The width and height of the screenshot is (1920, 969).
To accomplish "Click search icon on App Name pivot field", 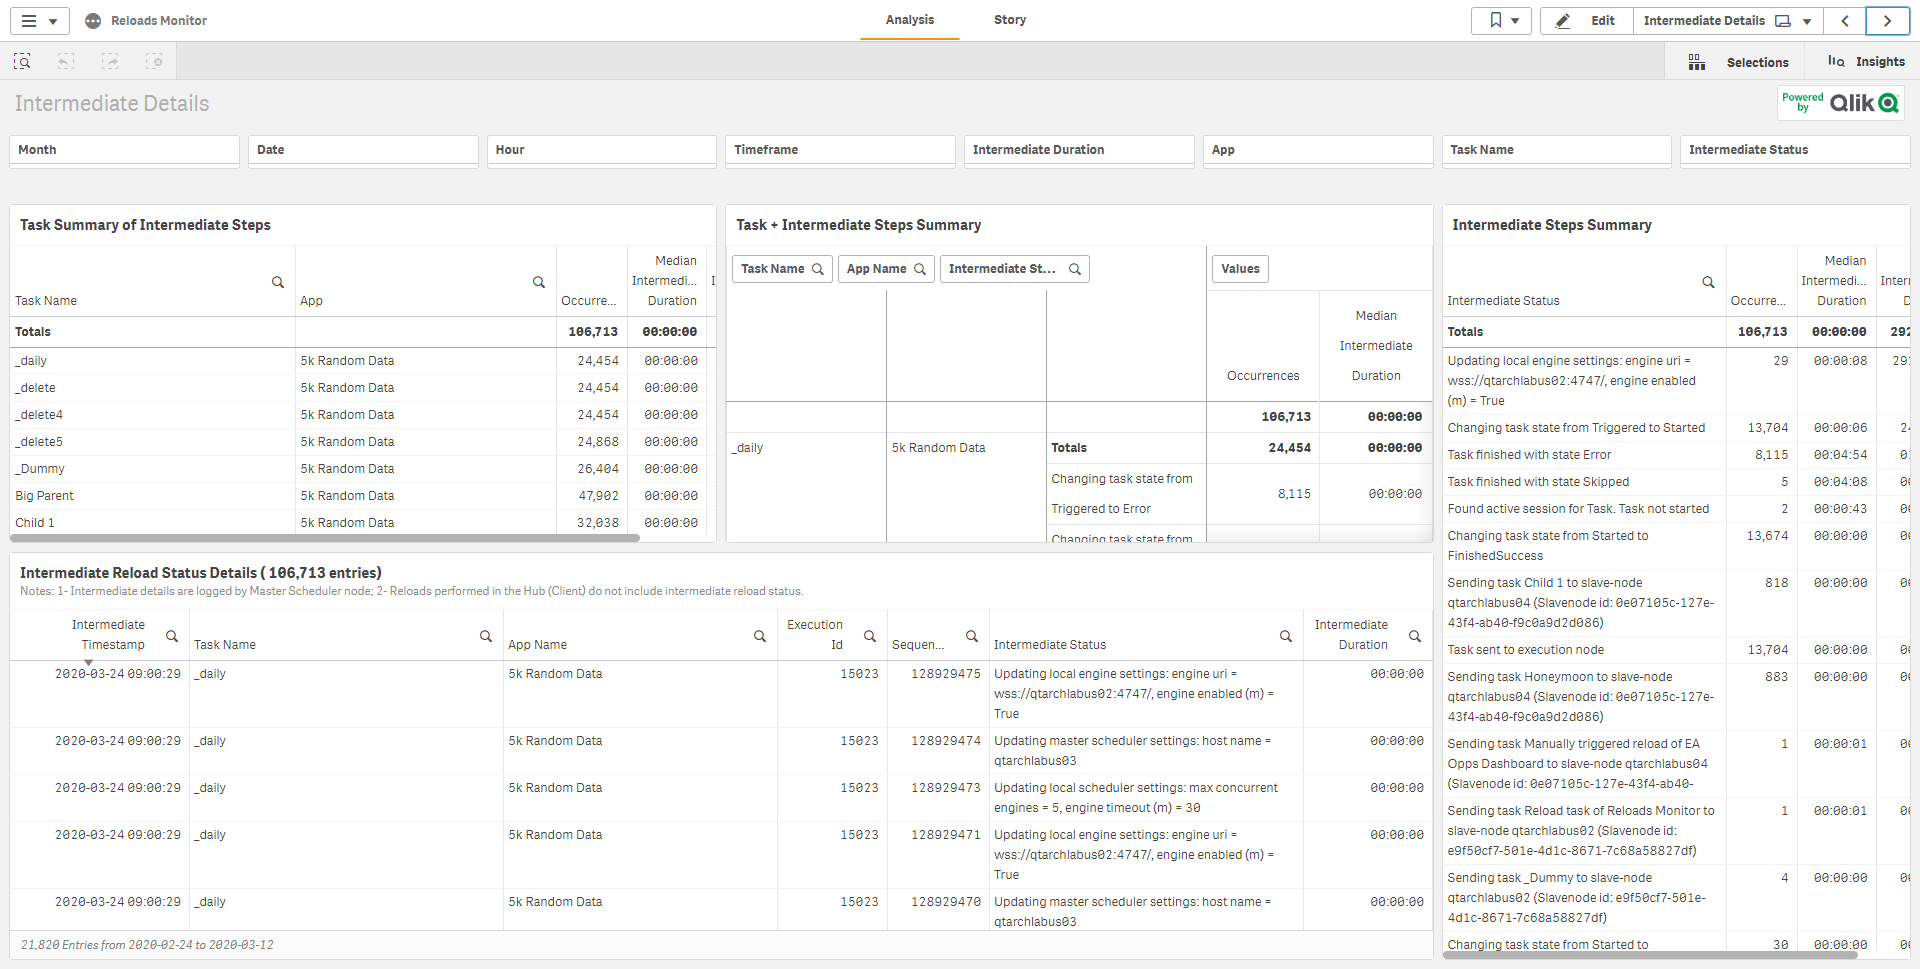I will tap(920, 269).
